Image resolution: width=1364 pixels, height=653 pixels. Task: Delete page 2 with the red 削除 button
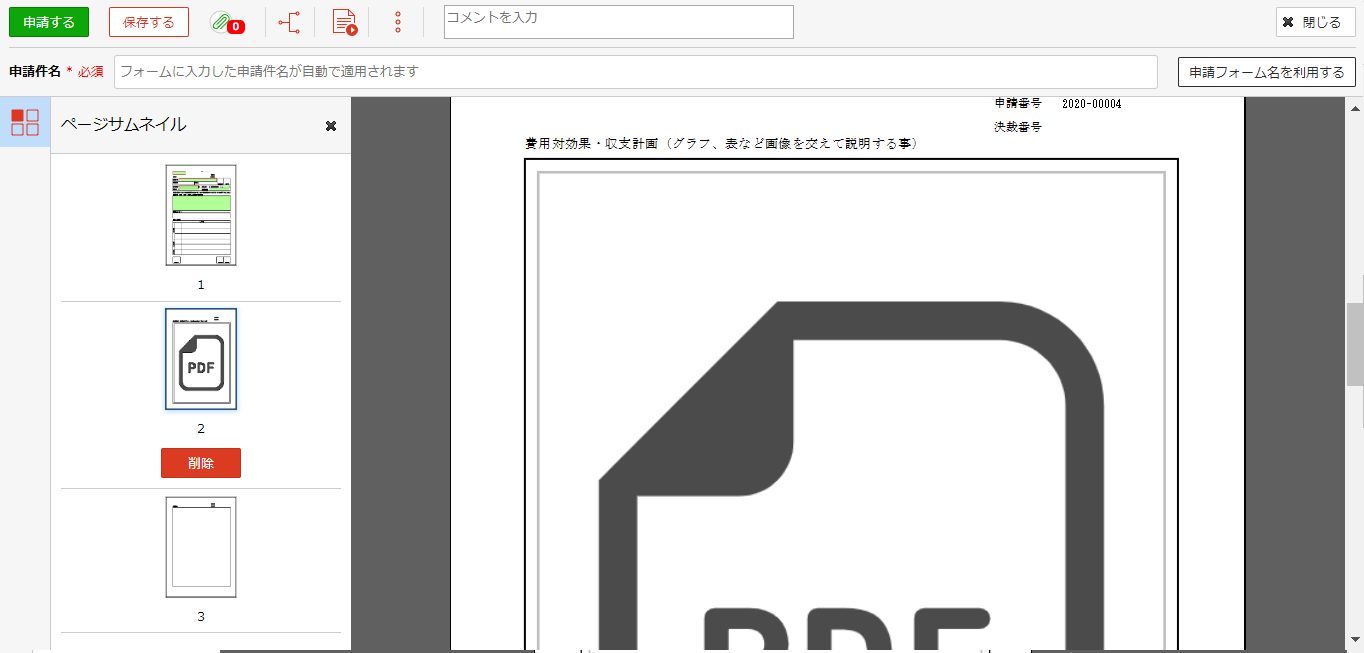tap(201, 463)
